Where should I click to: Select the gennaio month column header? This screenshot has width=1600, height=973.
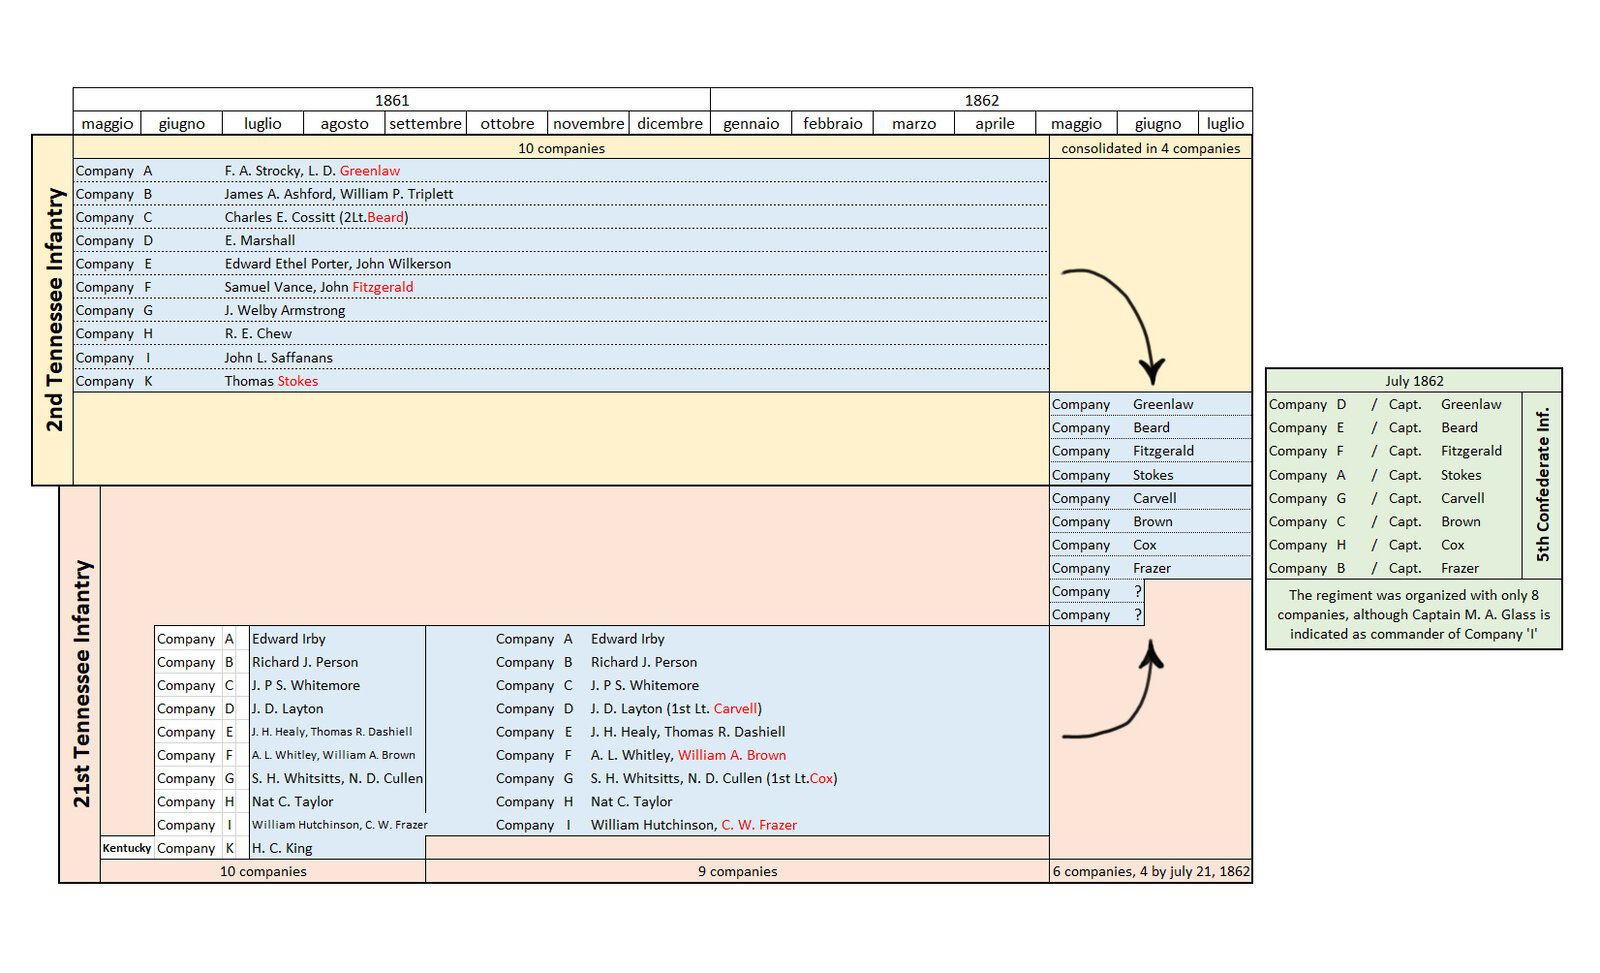751,124
